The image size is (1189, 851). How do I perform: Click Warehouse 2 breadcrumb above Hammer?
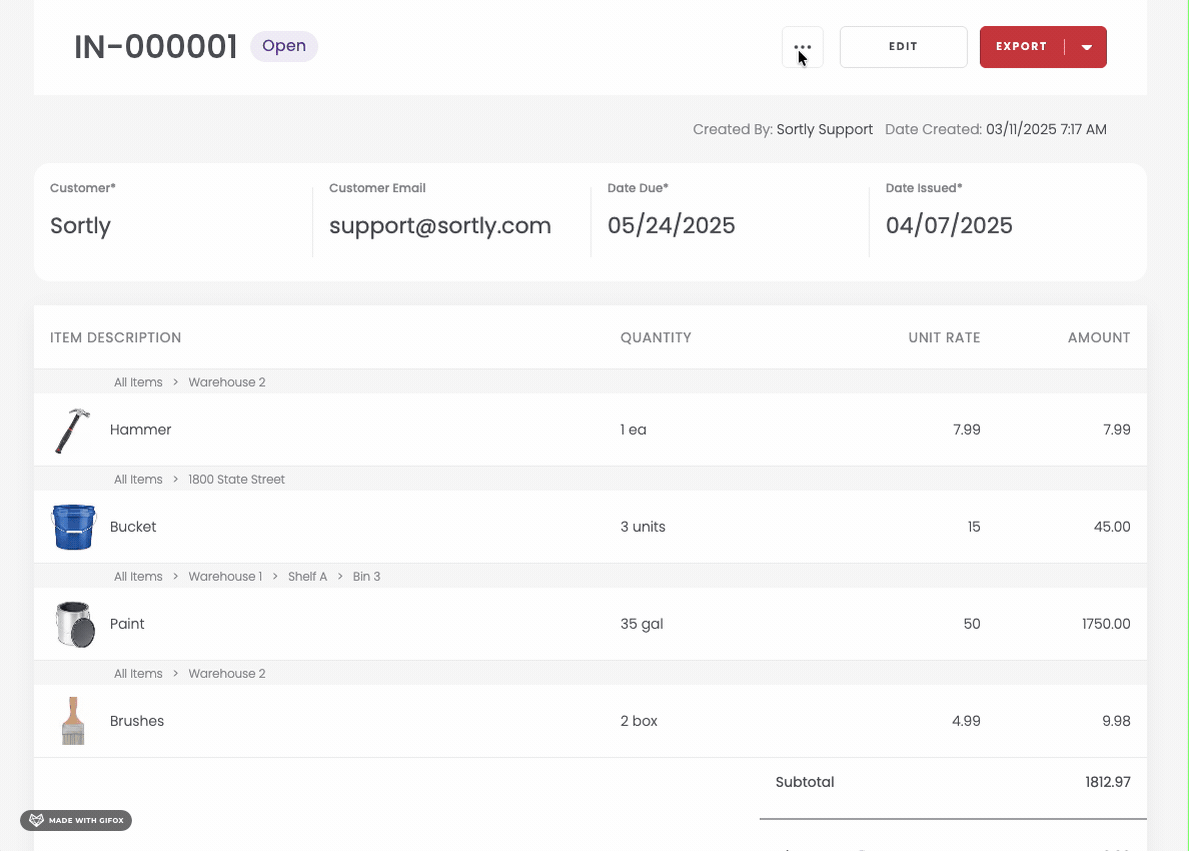click(227, 383)
